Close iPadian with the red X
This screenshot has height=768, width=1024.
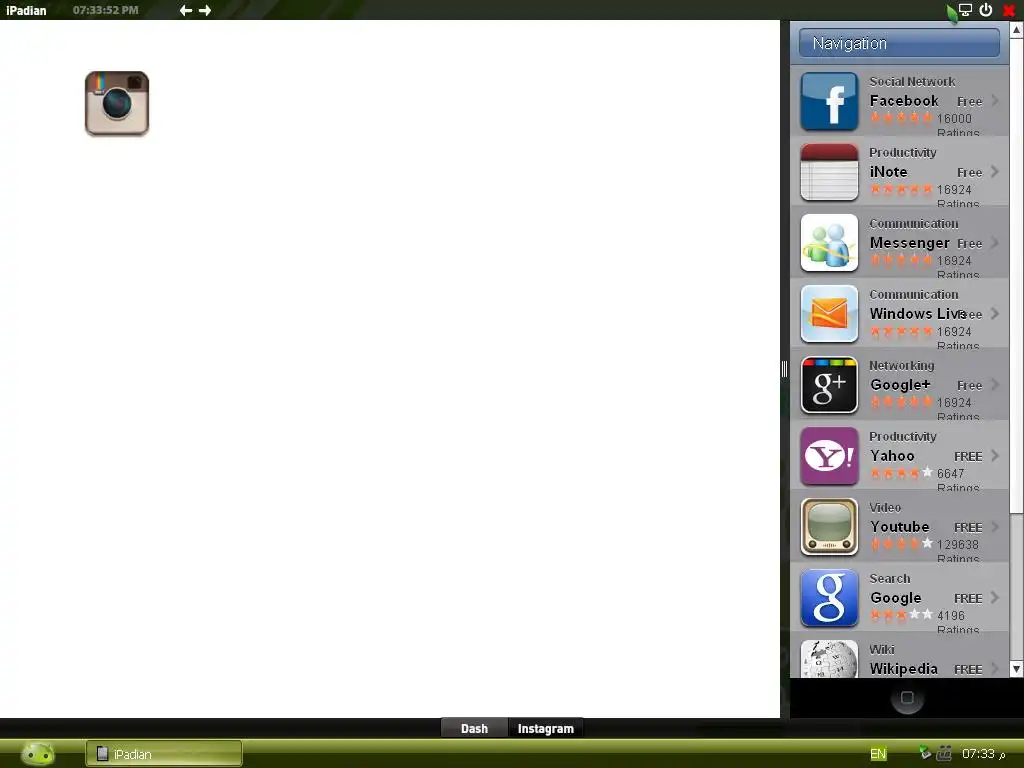(1009, 10)
